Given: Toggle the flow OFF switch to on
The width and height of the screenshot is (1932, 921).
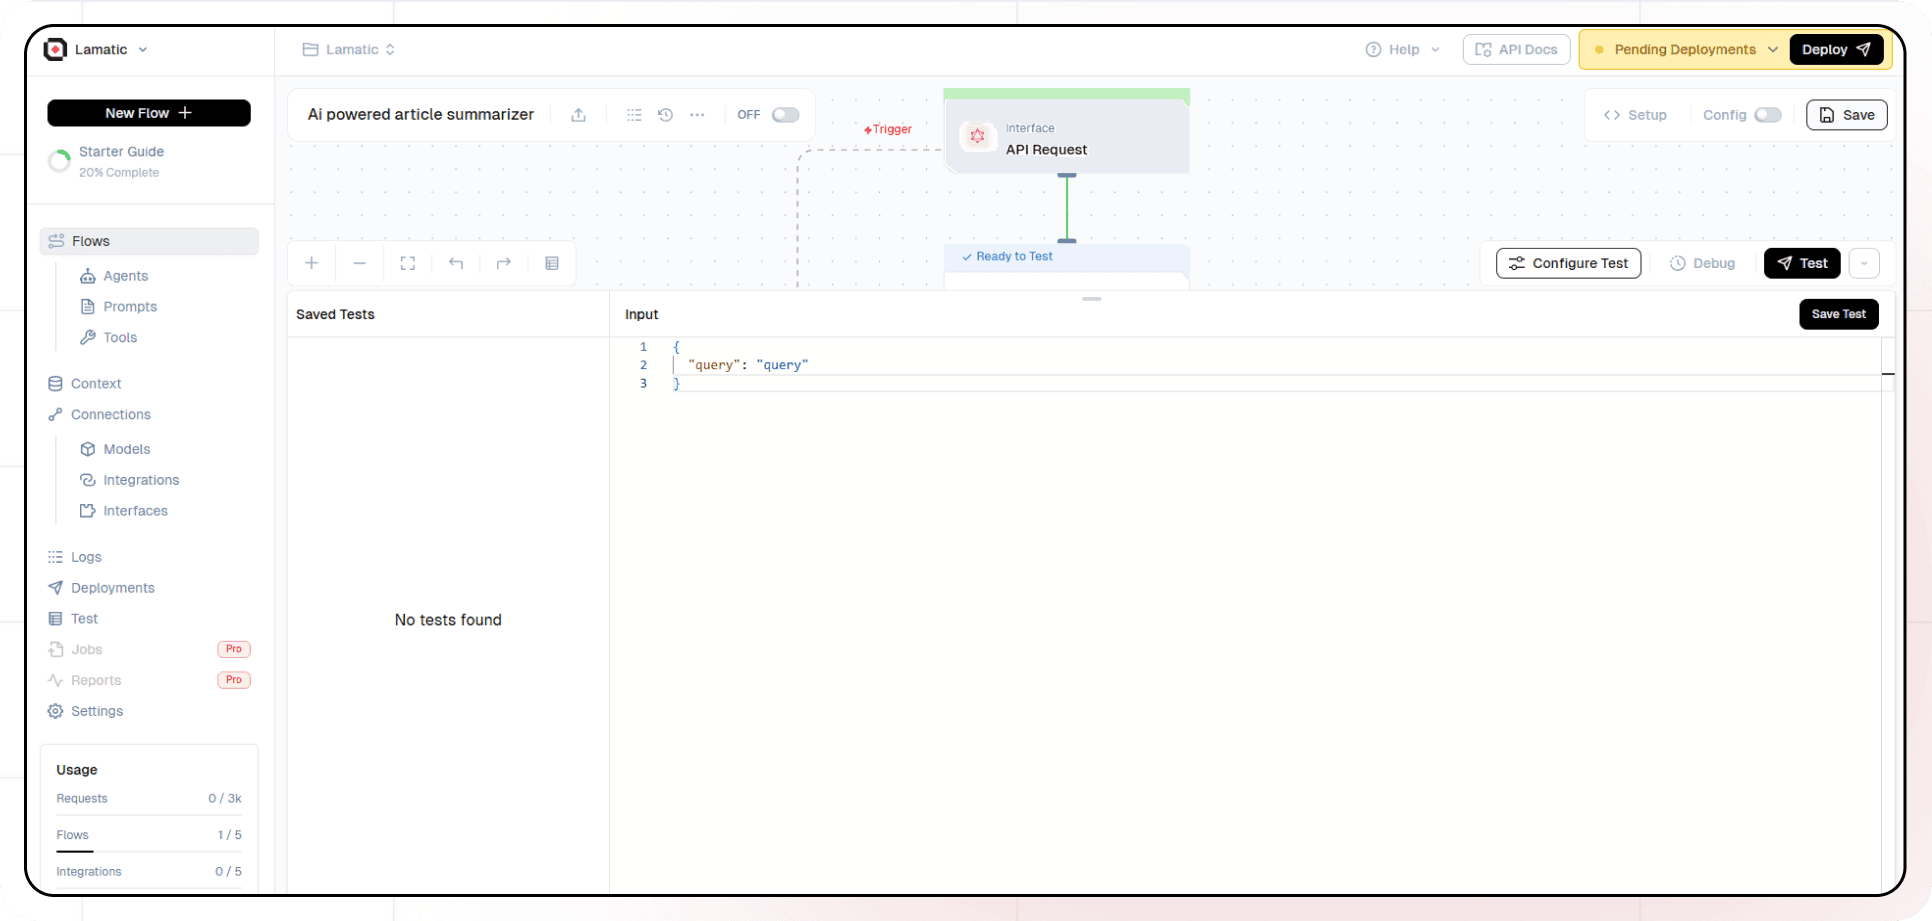Looking at the screenshot, I should pyautogui.click(x=786, y=115).
